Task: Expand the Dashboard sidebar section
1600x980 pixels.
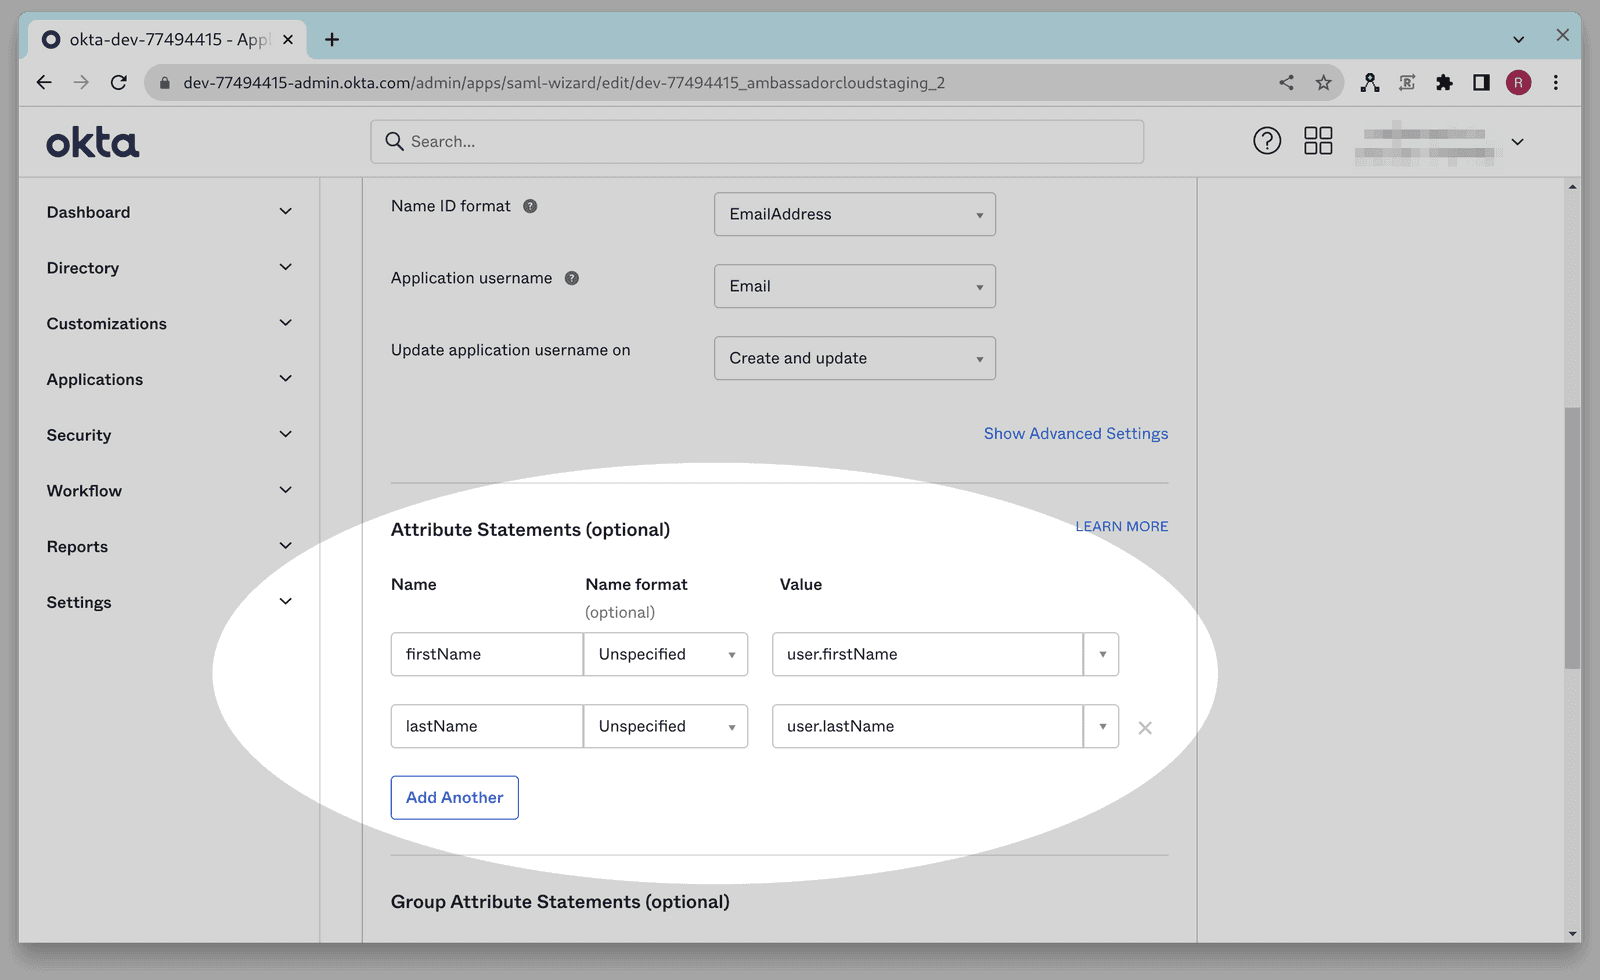Action: [286, 212]
